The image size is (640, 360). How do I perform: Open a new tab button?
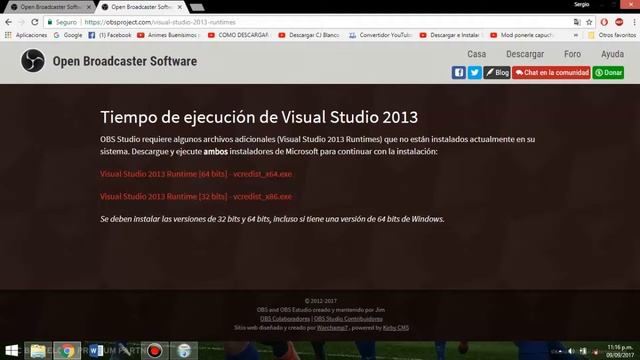tap(197, 7)
